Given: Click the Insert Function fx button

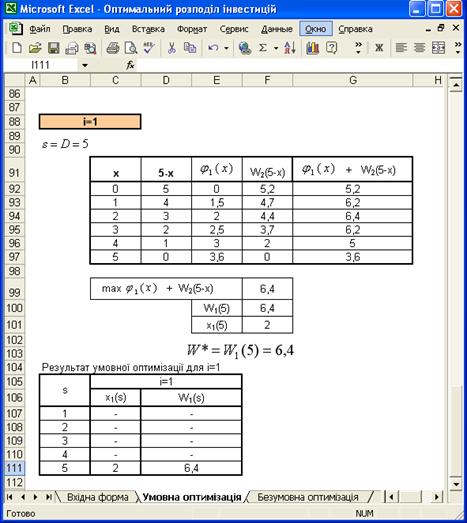Looking at the screenshot, I should click(x=130, y=65).
